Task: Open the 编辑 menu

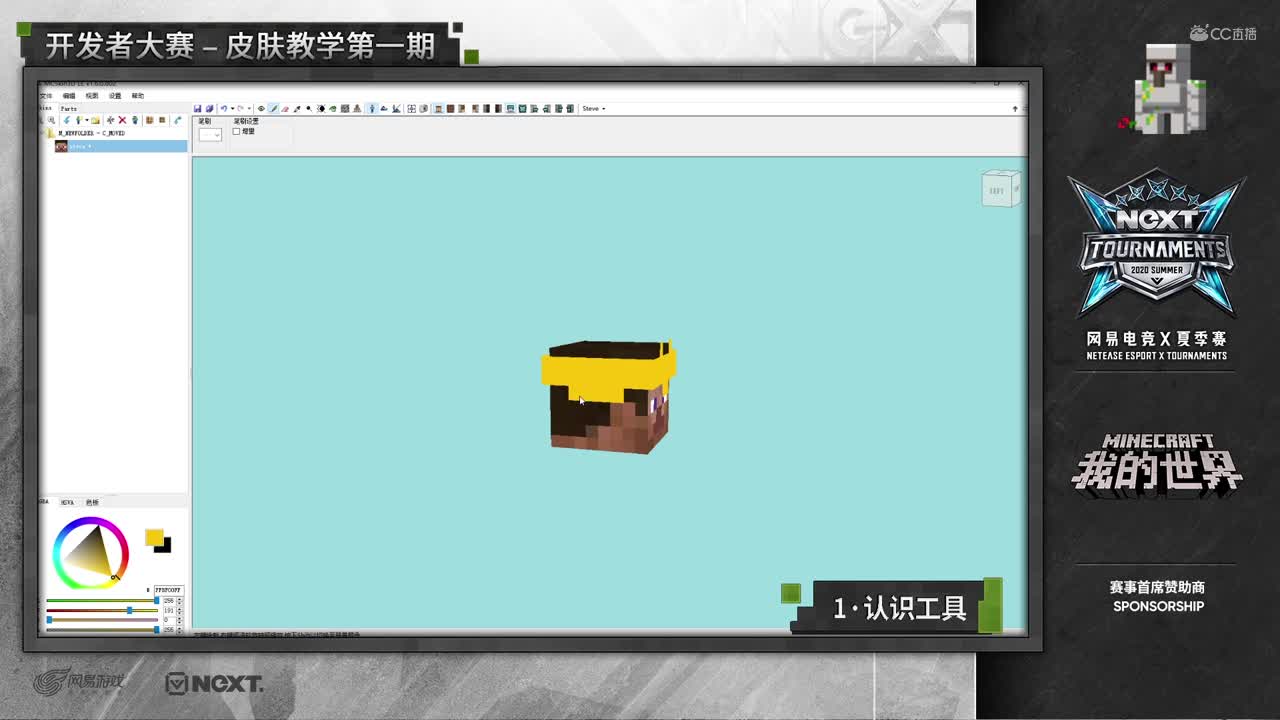Action: [69, 96]
